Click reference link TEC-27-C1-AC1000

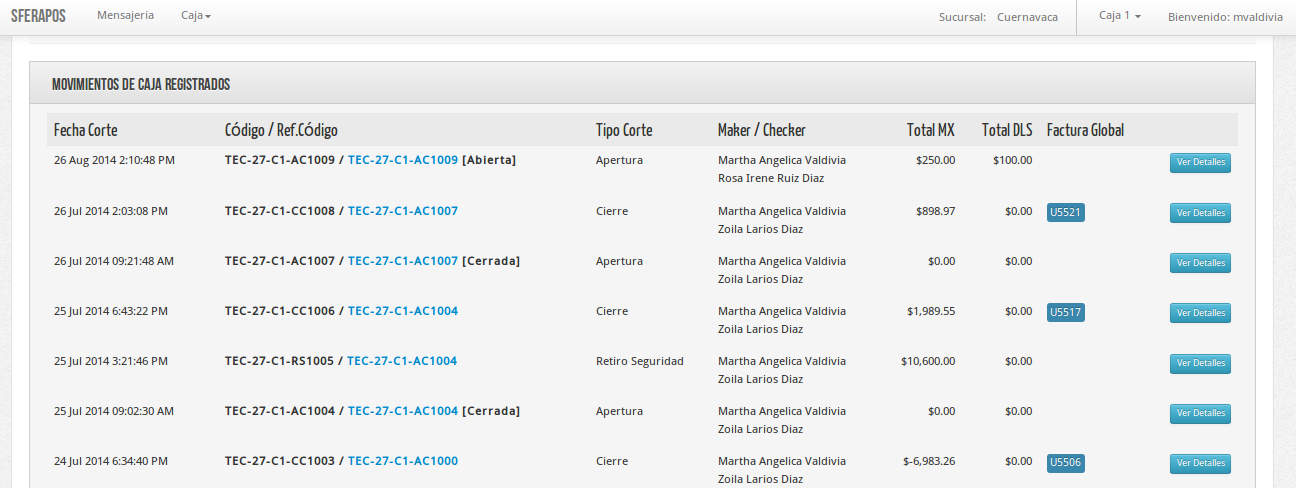[x=402, y=461]
